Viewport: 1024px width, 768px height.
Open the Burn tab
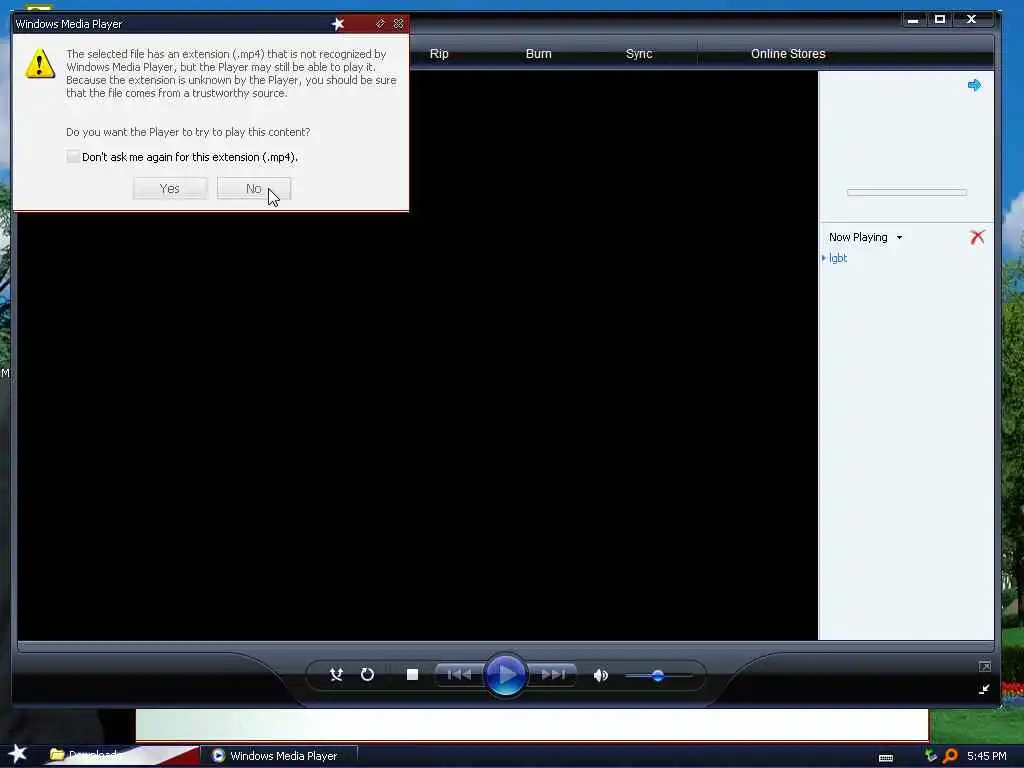tap(539, 54)
